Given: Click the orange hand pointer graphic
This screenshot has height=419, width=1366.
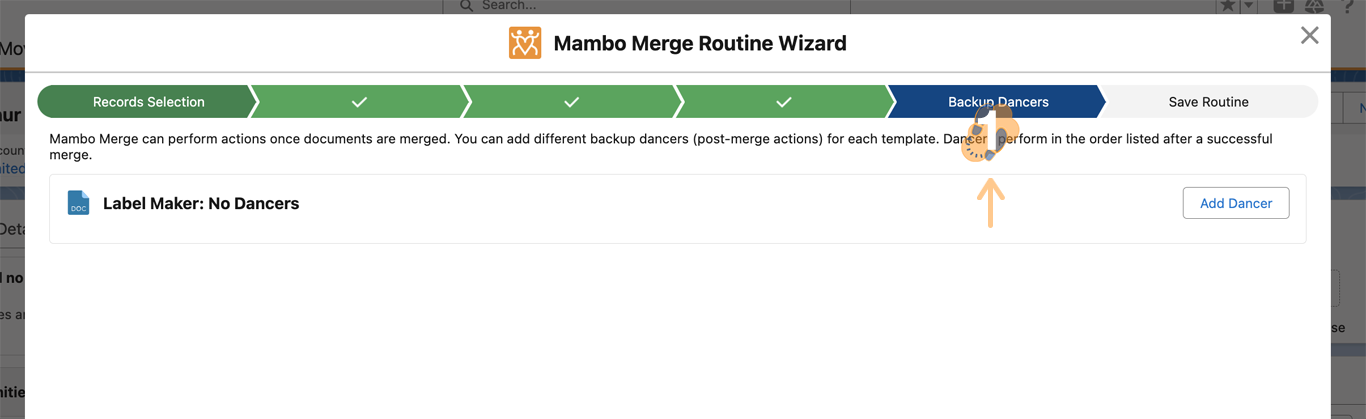Looking at the screenshot, I should [x=989, y=136].
